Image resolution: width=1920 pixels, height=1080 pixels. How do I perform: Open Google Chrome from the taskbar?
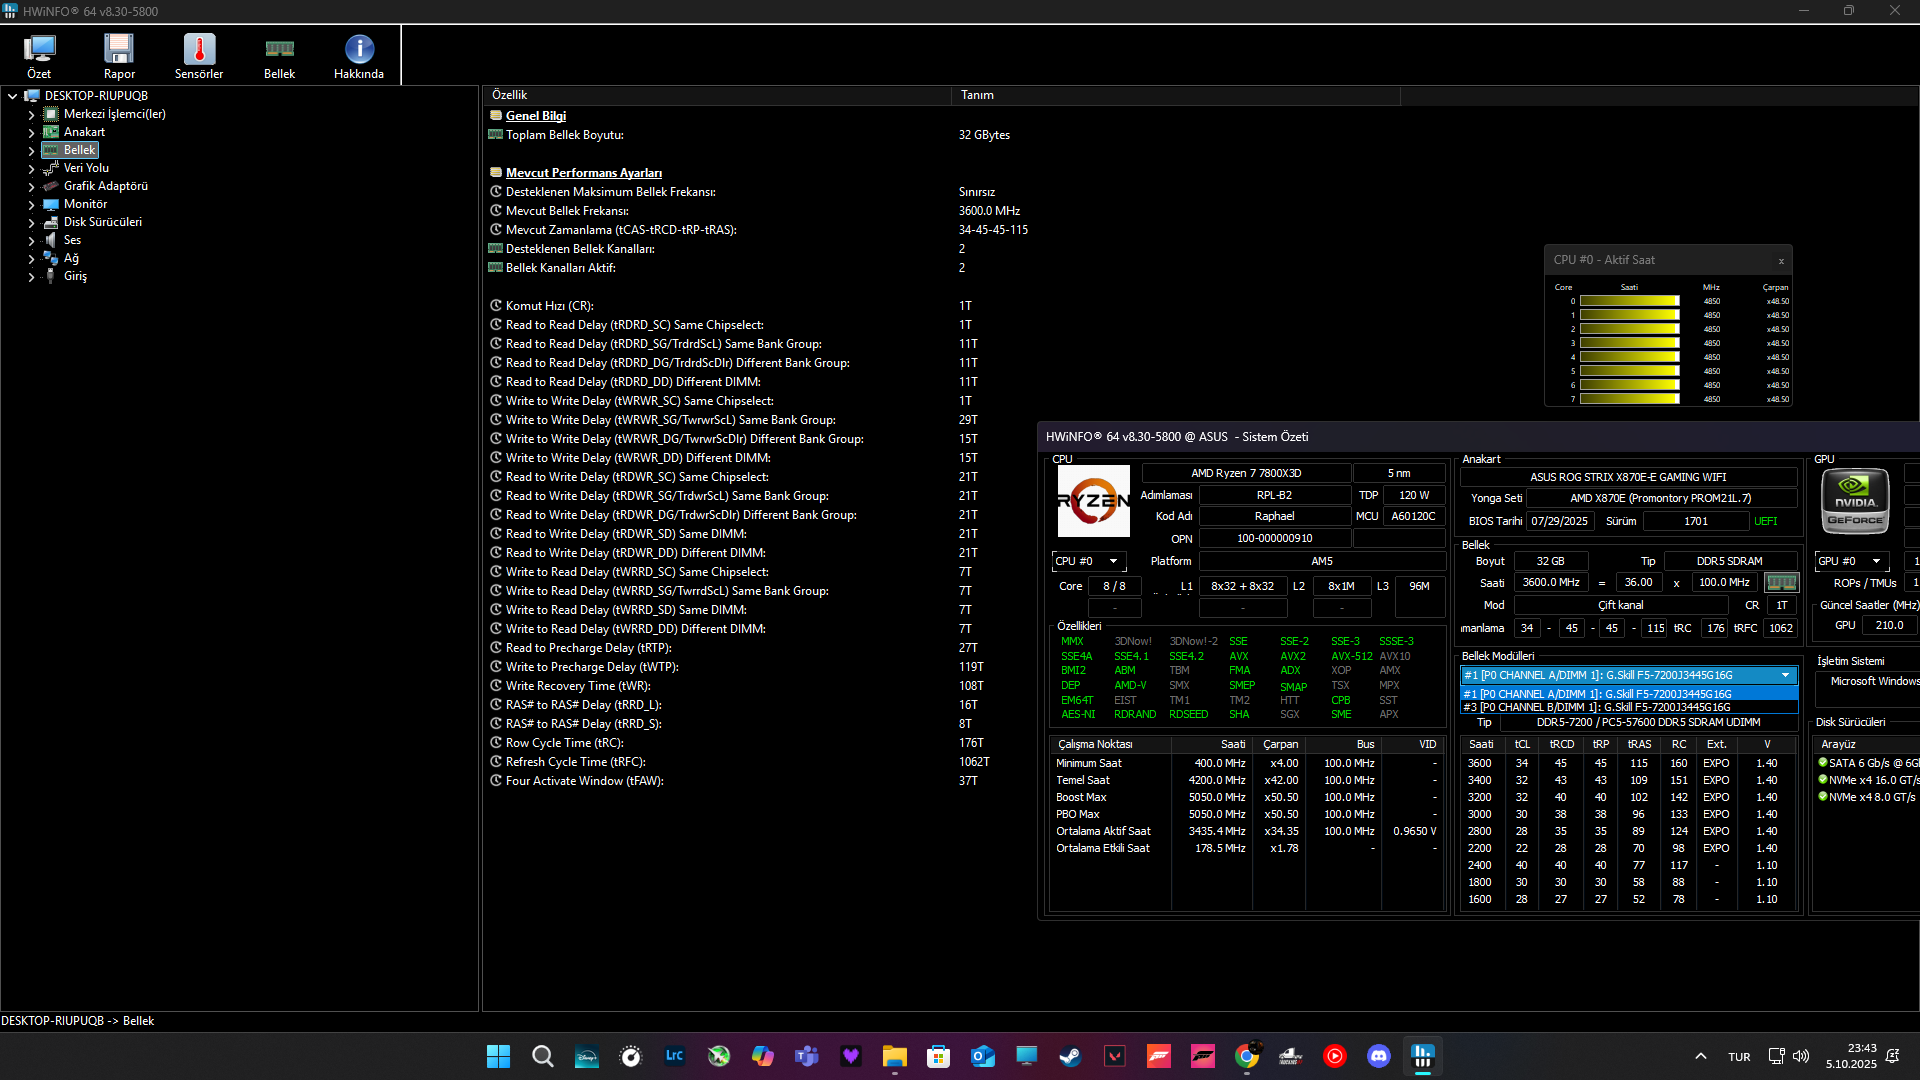click(x=1246, y=1056)
